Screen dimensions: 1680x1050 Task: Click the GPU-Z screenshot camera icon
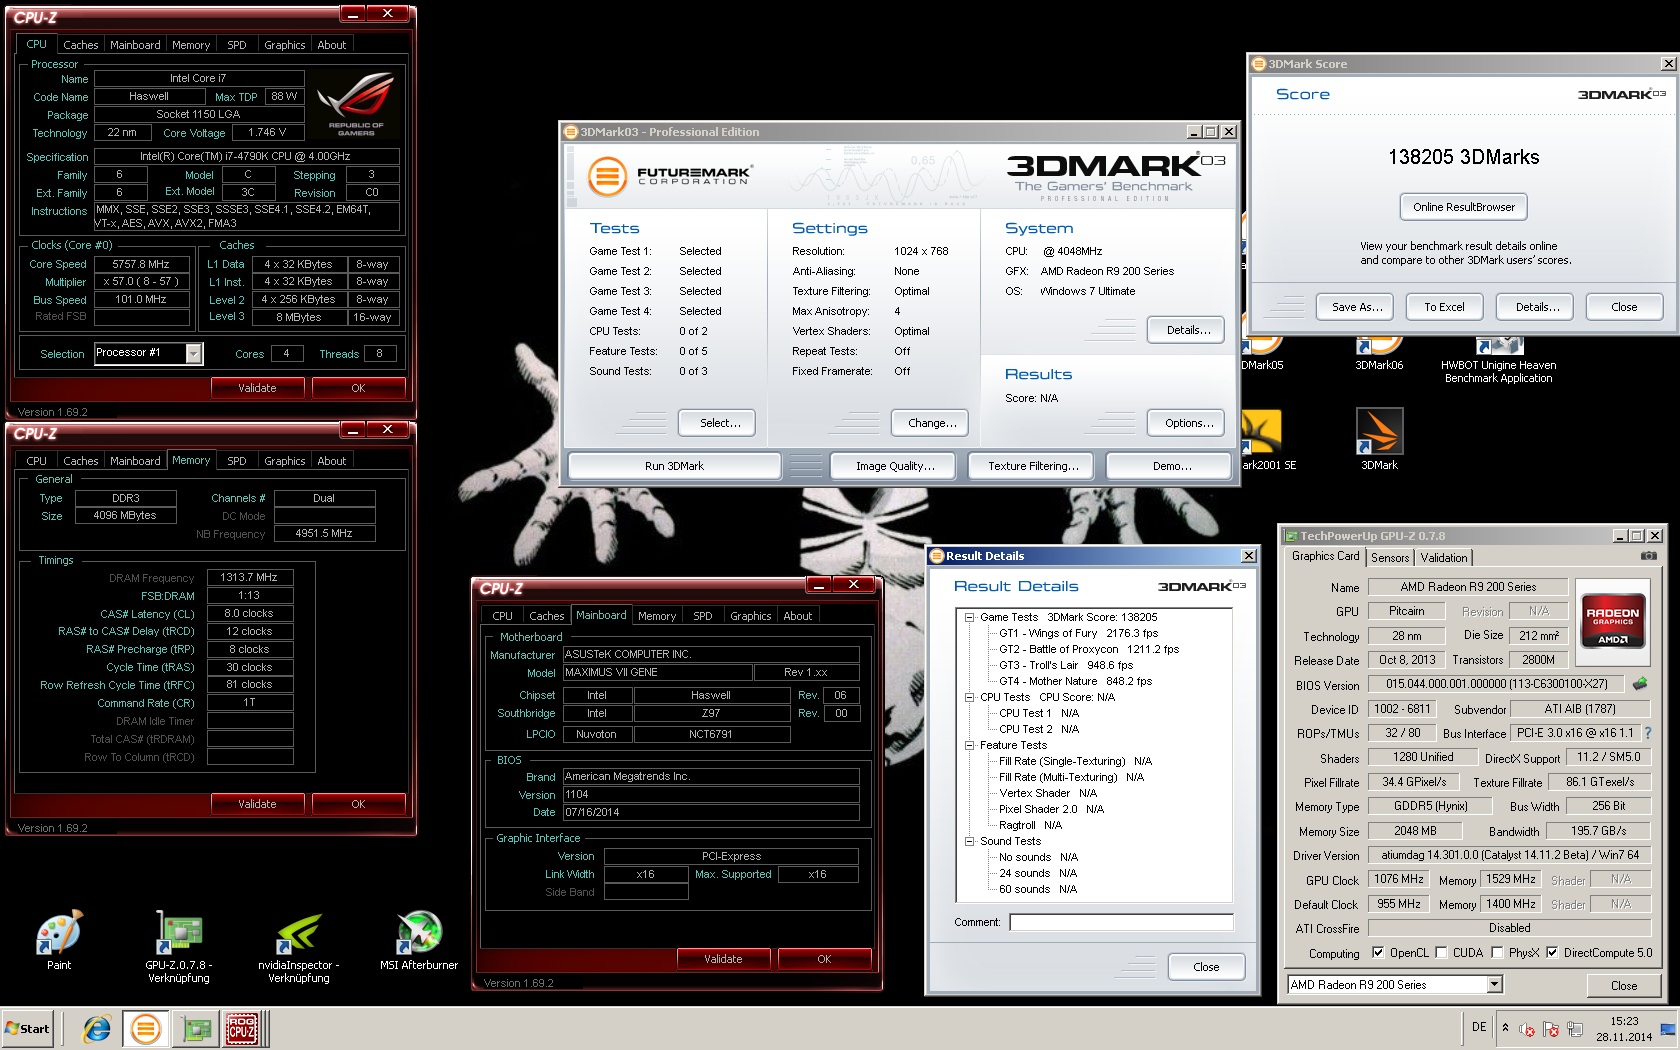[x=1649, y=556]
